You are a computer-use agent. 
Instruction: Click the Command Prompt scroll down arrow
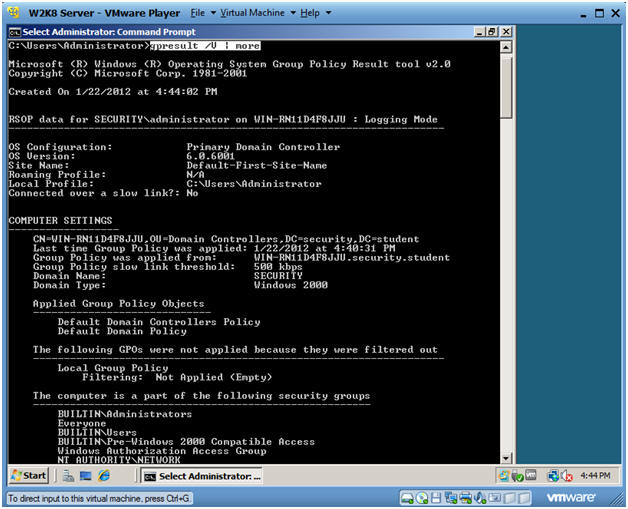tap(506, 457)
